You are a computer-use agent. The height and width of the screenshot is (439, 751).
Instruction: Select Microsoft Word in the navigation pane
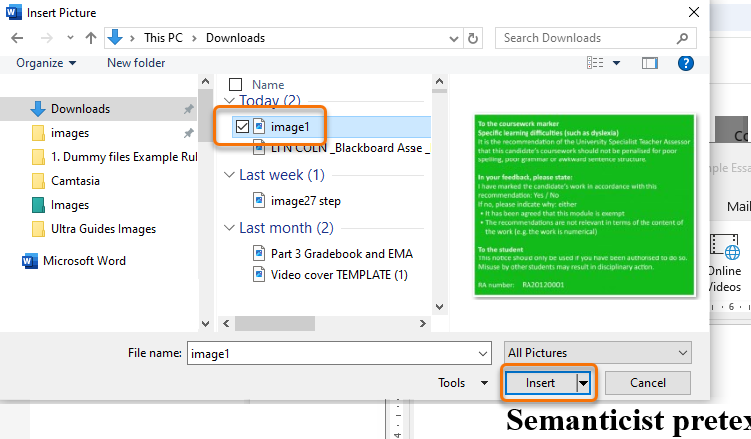82,261
